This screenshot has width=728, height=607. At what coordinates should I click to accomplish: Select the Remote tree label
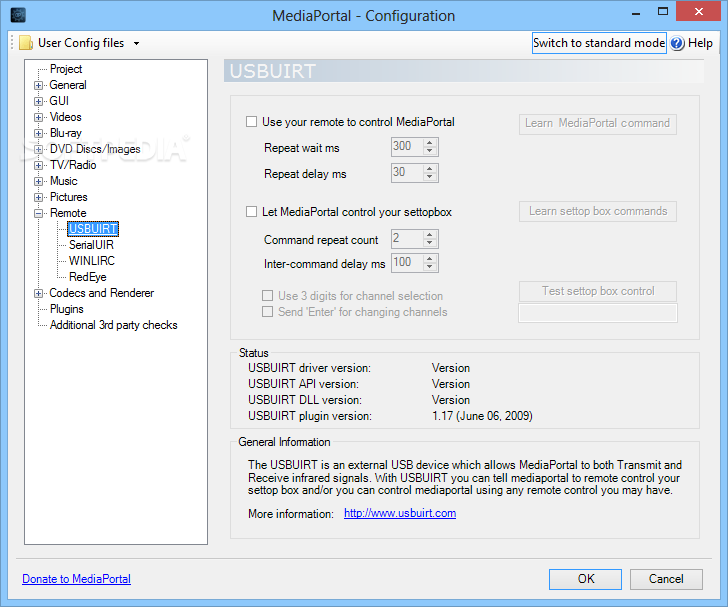(68, 213)
